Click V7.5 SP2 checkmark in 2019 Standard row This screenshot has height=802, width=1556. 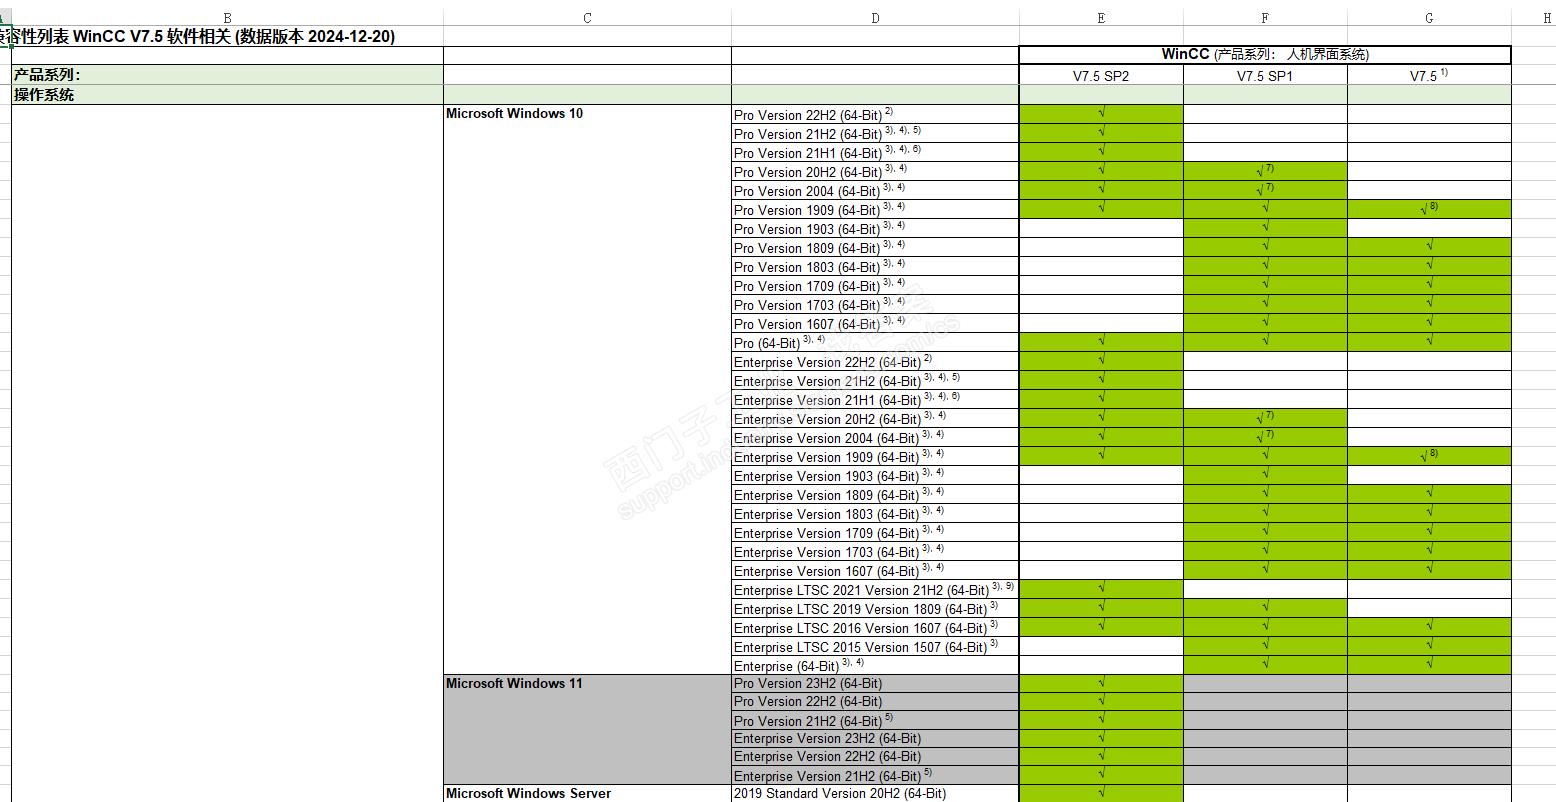[x=1101, y=793]
